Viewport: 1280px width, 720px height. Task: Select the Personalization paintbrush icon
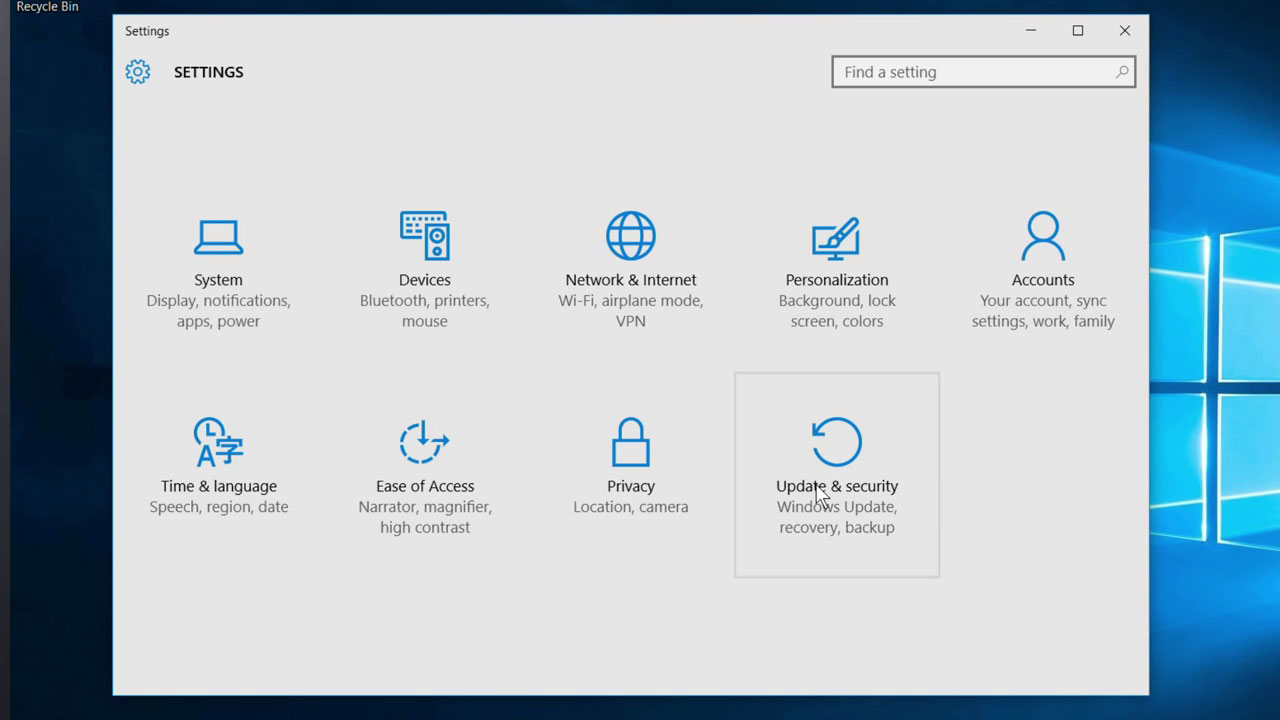coord(836,237)
